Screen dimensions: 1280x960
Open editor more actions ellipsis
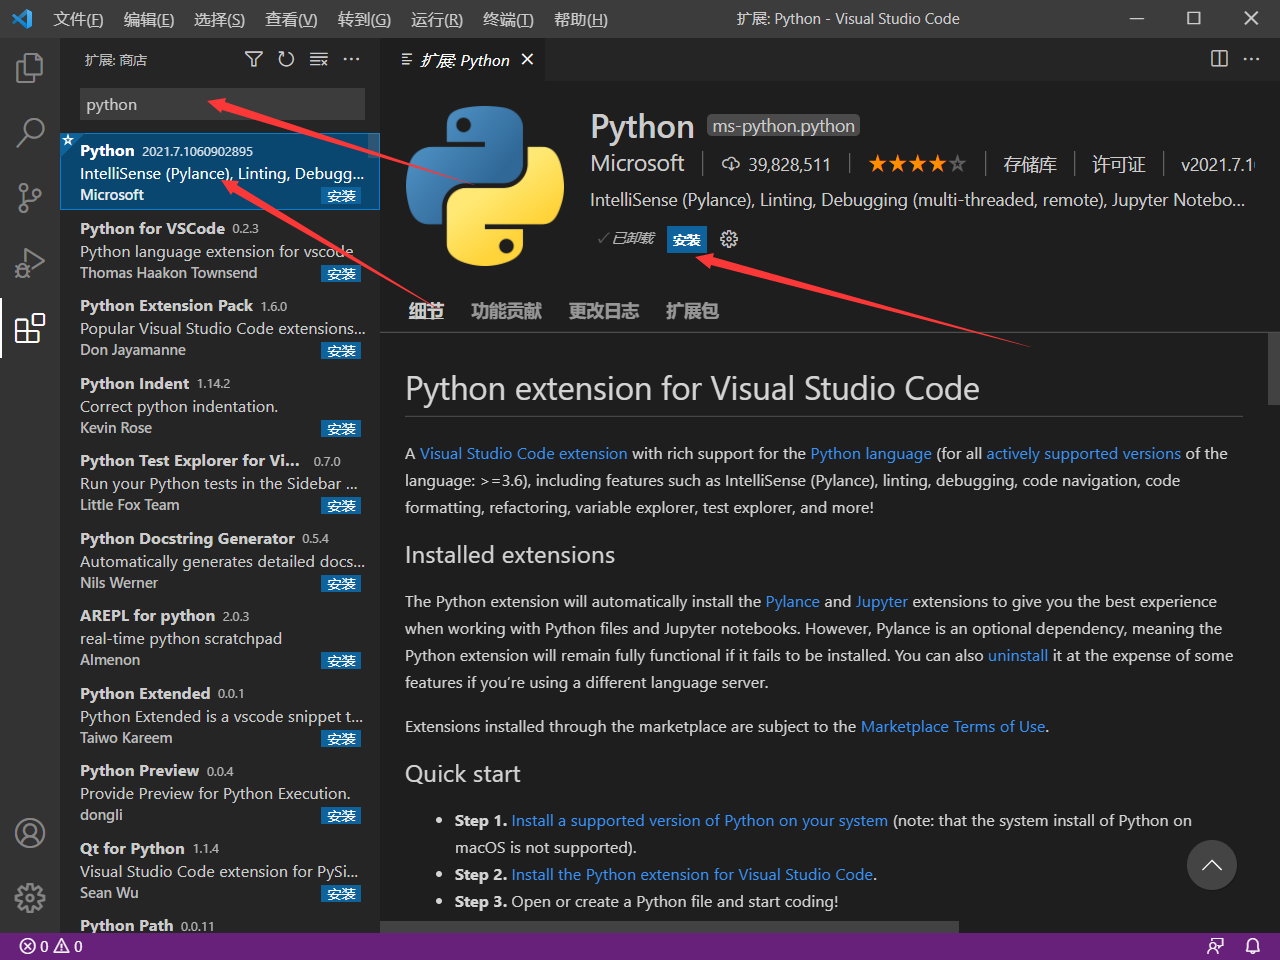tap(1251, 59)
